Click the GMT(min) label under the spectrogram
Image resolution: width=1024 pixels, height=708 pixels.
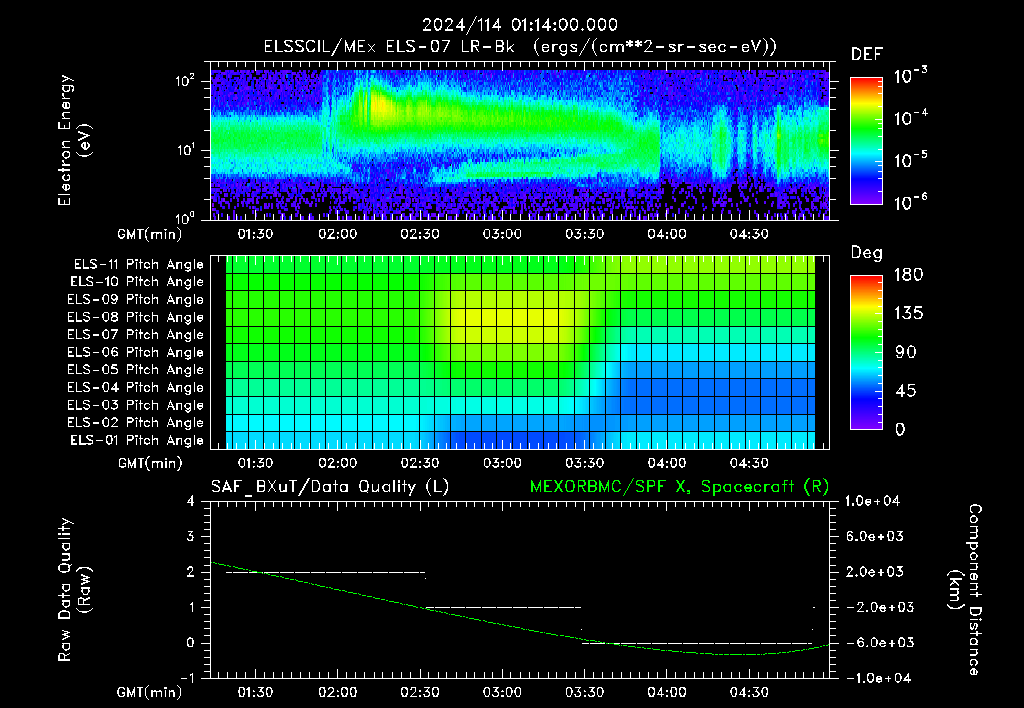[x=150, y=234]
